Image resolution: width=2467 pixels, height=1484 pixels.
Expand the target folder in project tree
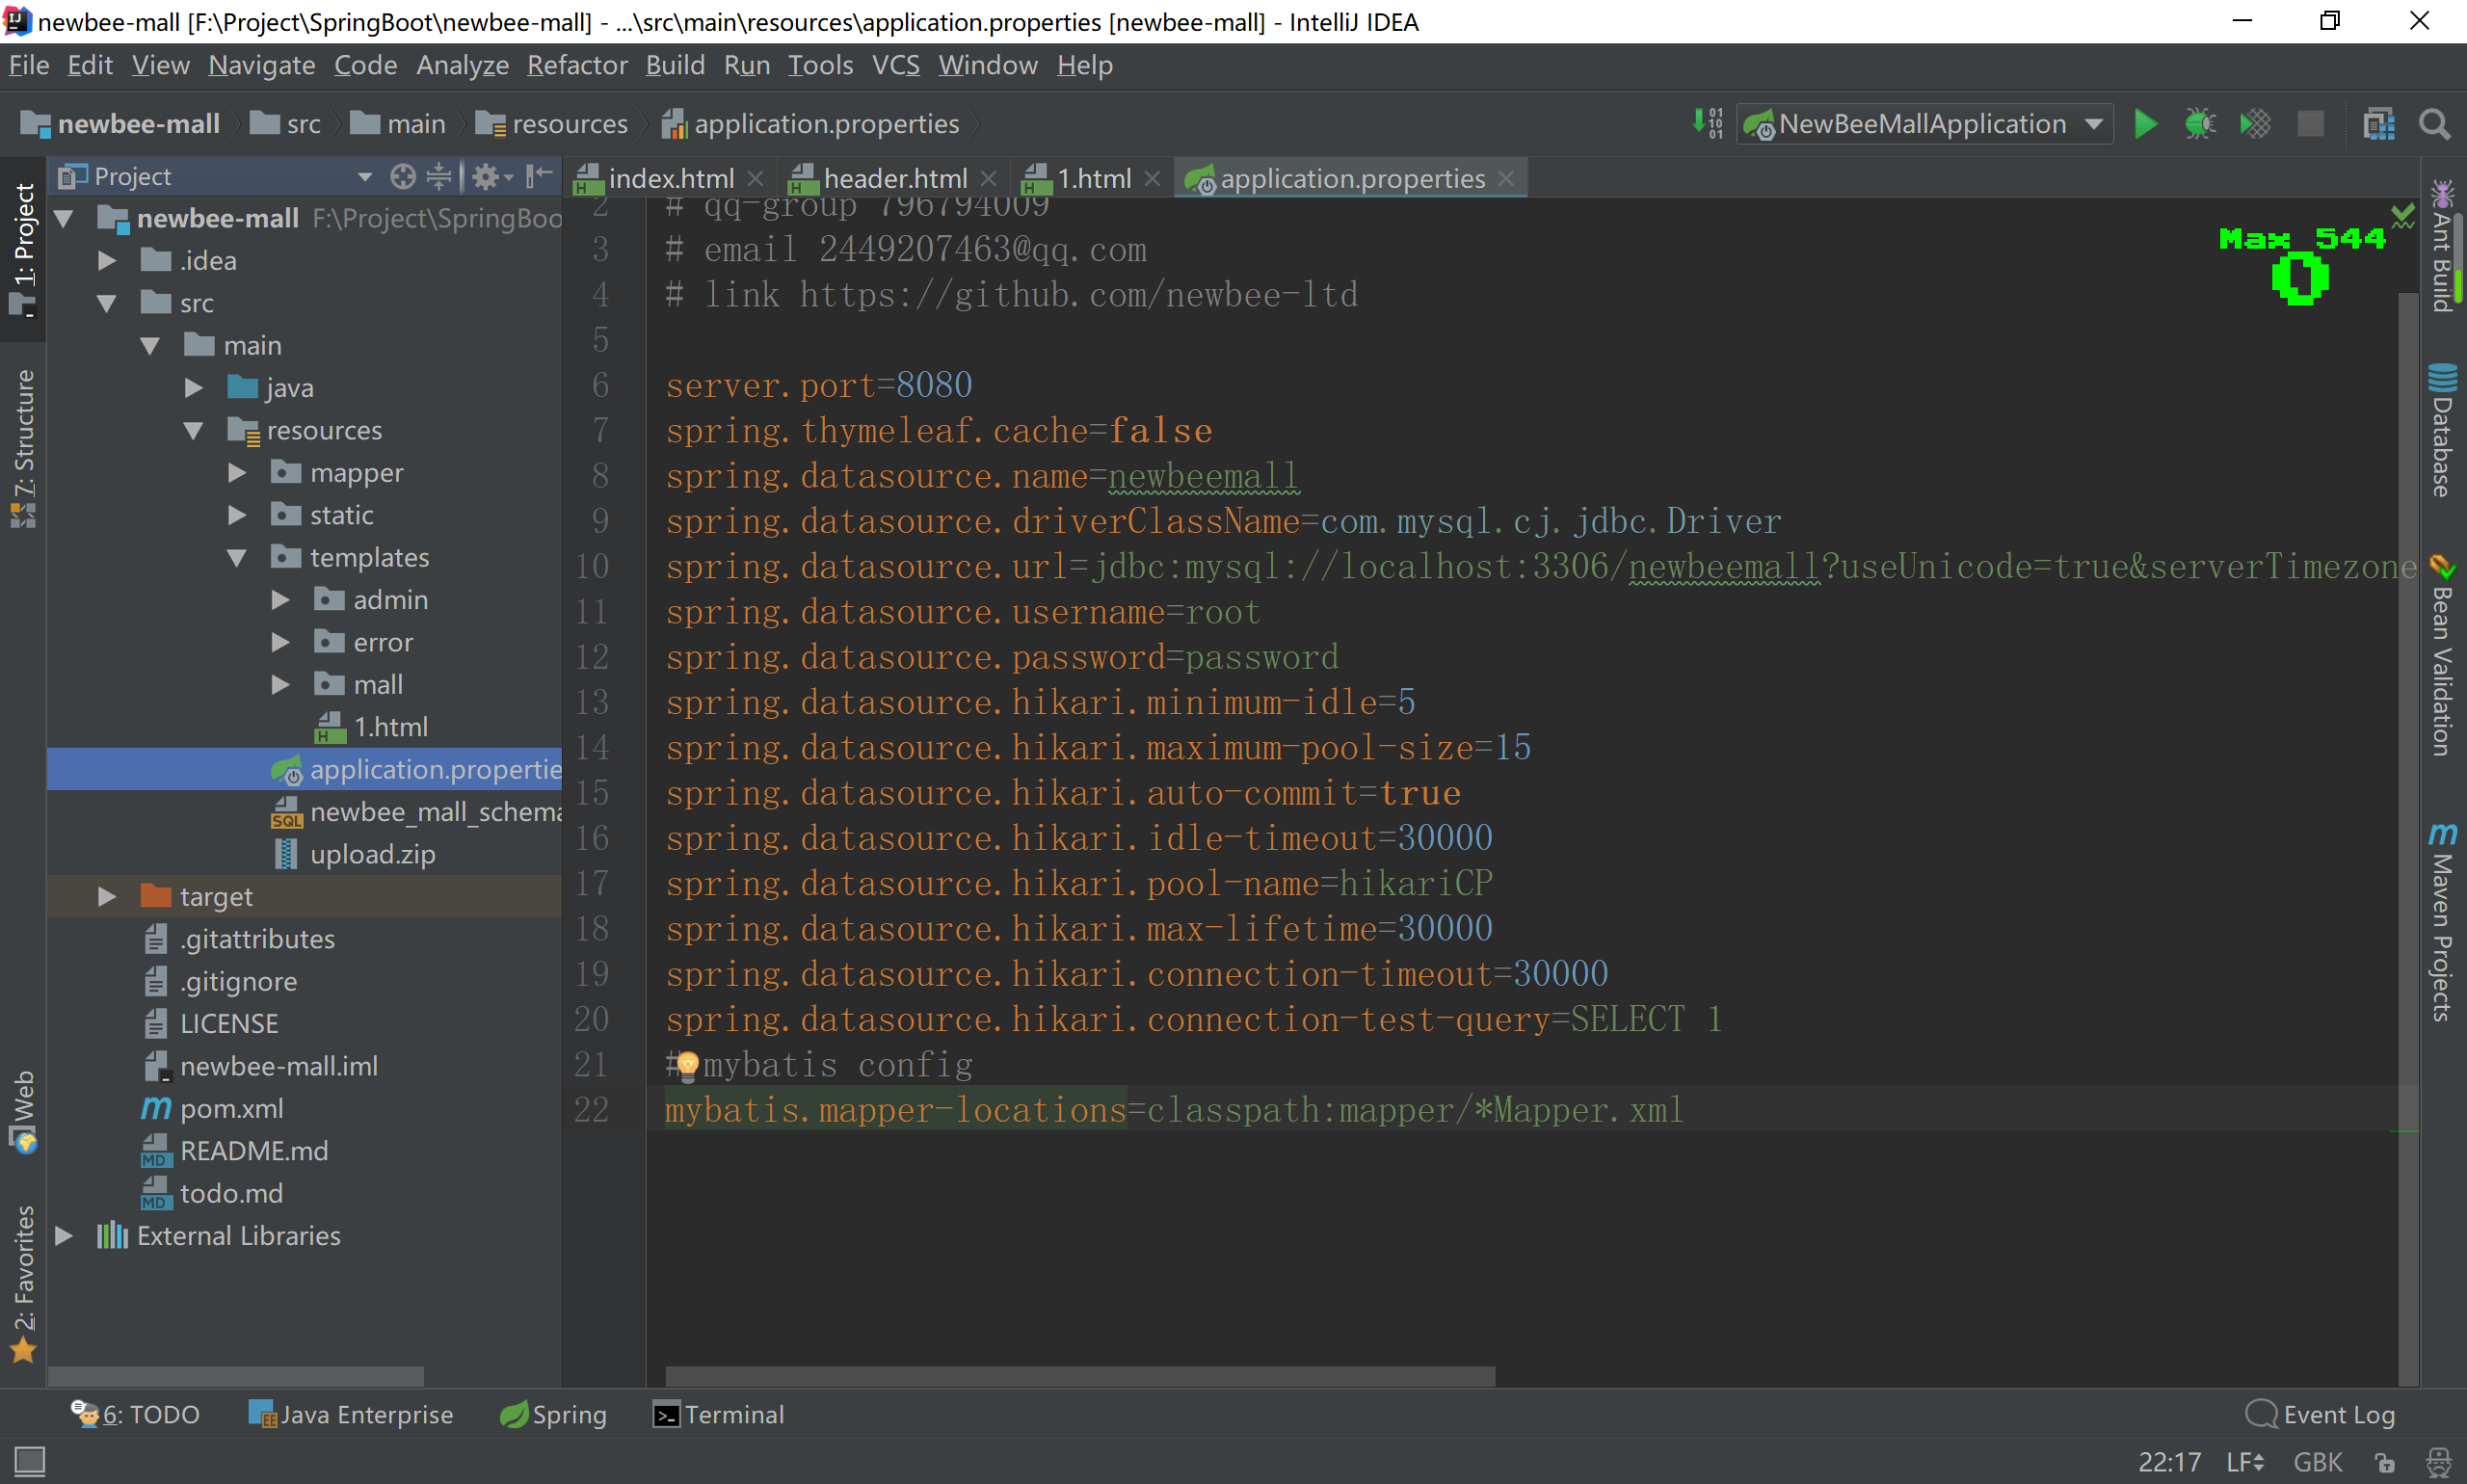(x=106, y=896)
